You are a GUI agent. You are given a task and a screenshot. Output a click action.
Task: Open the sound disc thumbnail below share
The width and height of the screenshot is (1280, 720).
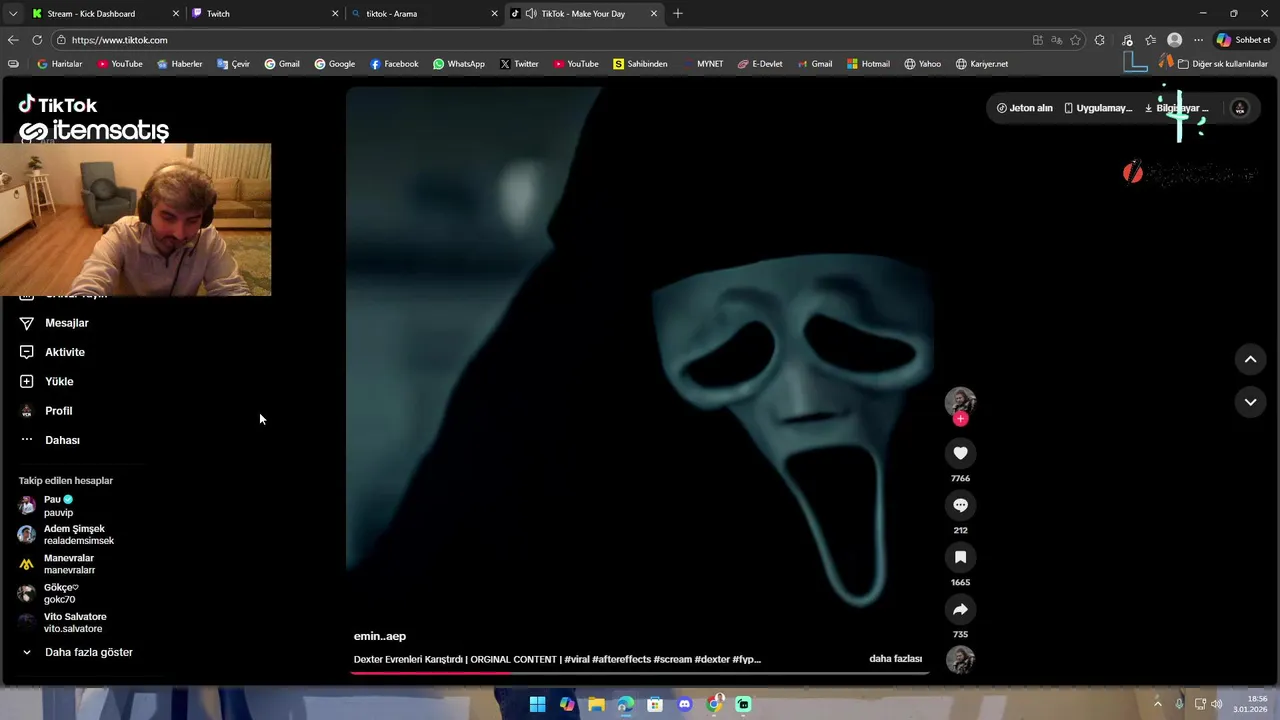click(960, 660)
